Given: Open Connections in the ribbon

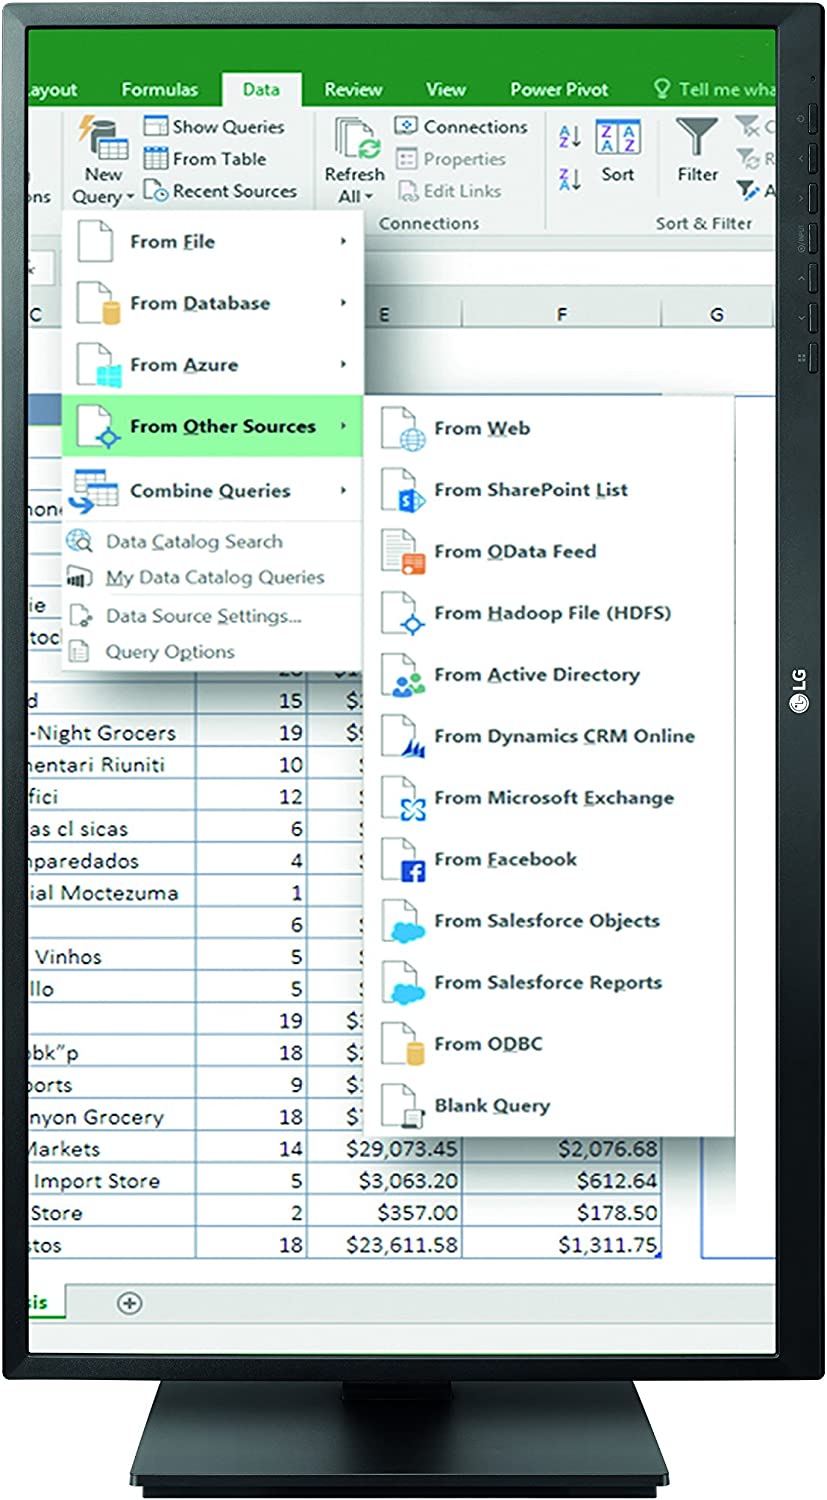Looking at the screenshot, I should (461, 127).
